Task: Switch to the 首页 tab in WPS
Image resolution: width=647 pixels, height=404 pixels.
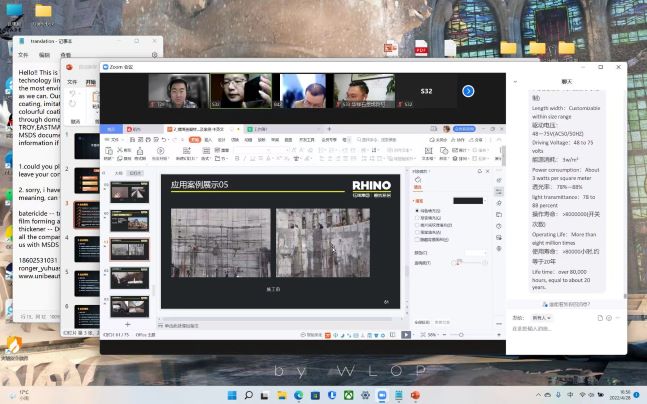Action: [112, 129]
